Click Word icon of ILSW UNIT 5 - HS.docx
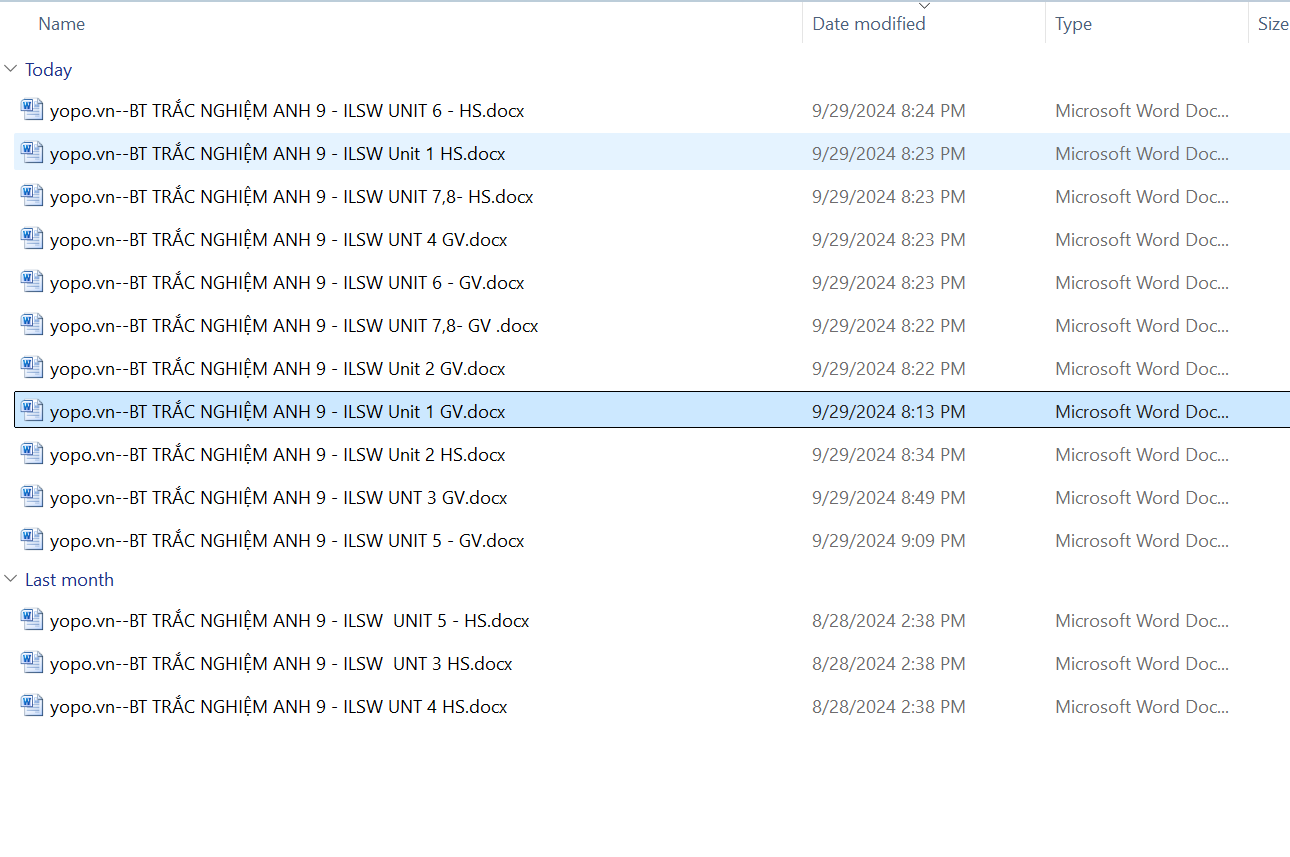The height and width of the screenshot is (857, 1290). tap(32, 620)
